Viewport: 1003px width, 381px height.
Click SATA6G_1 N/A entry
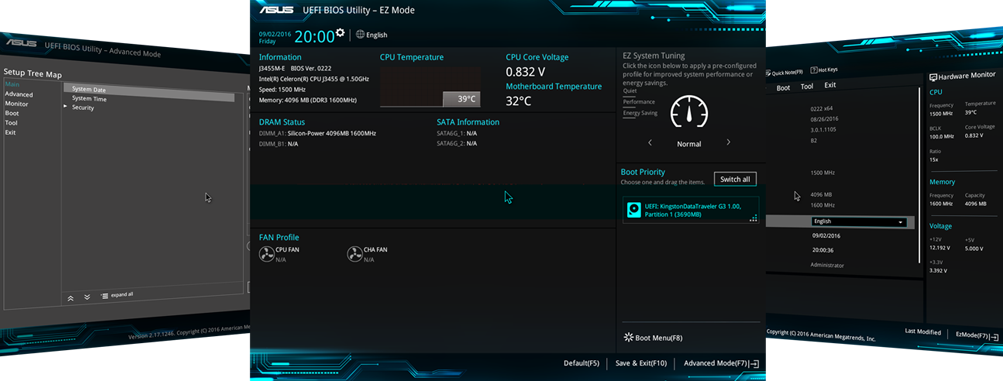[457, 134]
